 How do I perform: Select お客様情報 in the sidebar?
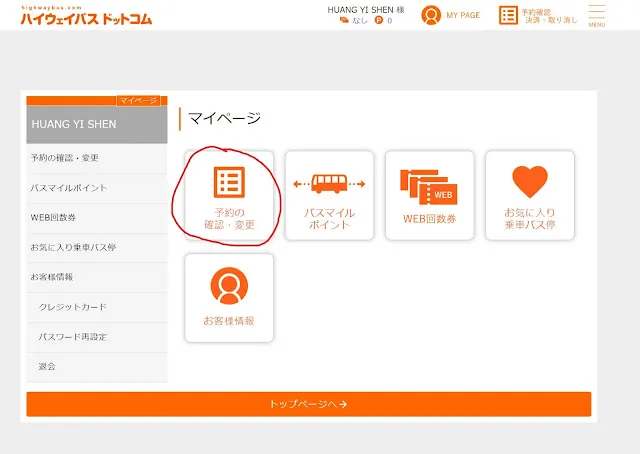coord(97,277)
